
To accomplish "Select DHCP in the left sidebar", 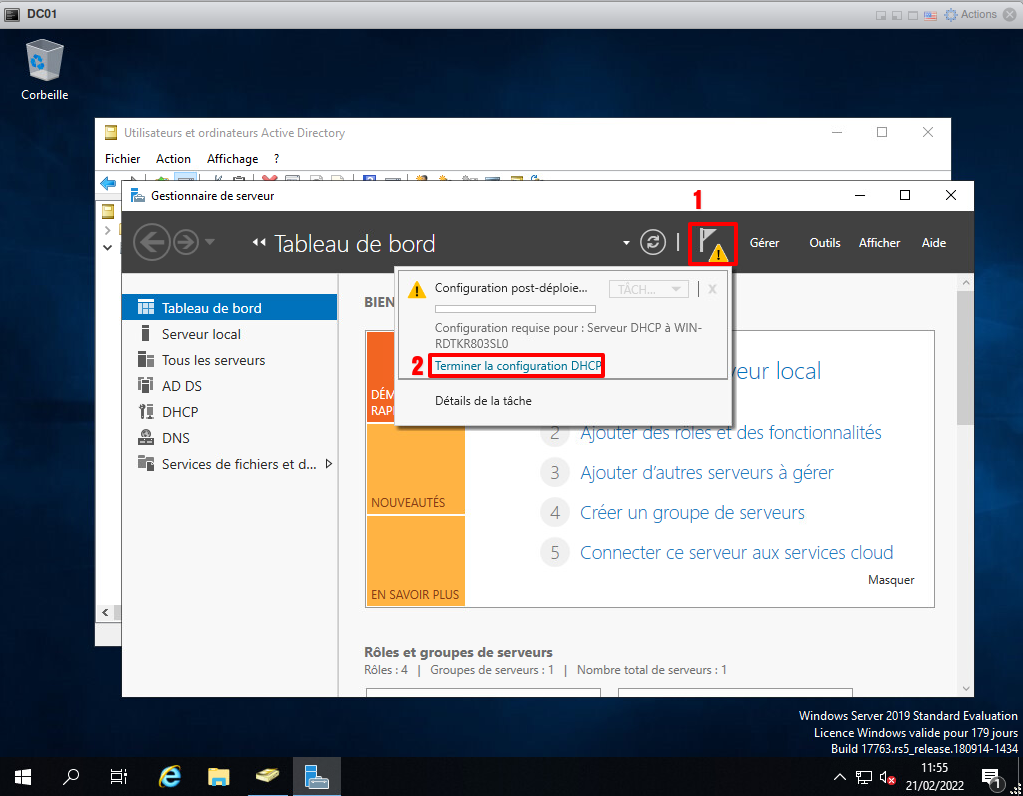I will coord(180,412).
